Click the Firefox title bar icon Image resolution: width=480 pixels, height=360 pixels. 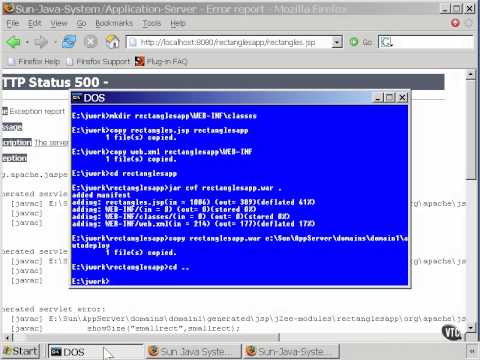[x=9, y=8]
